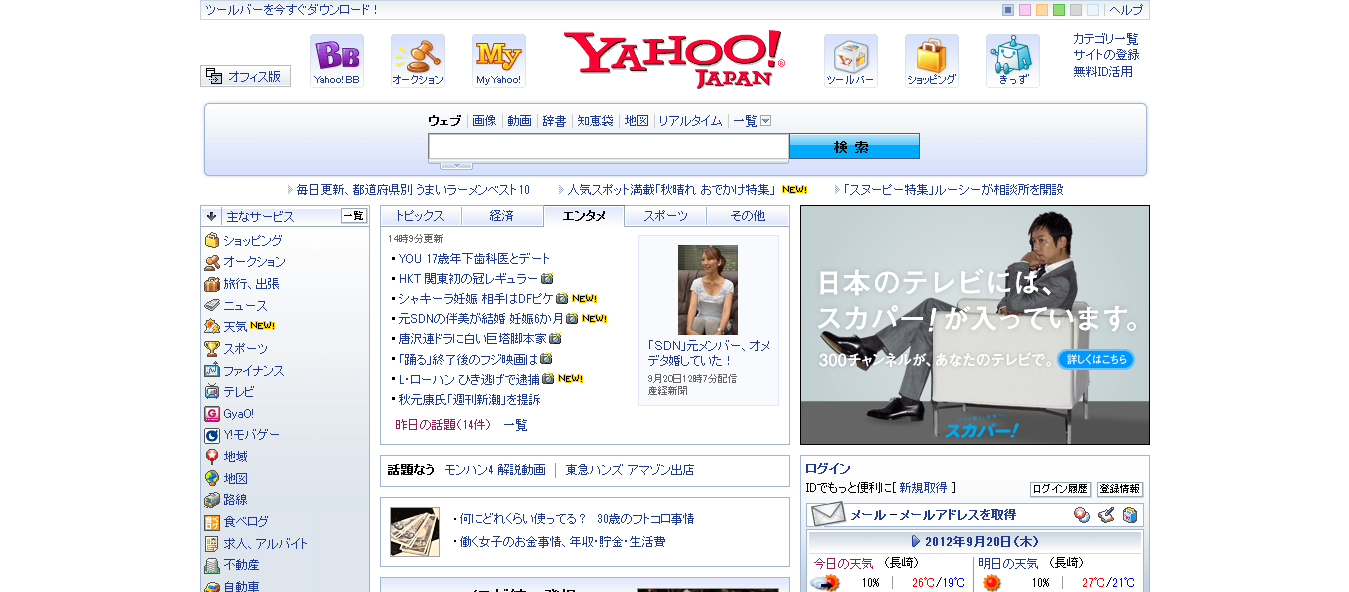Choose the 知恵袋 search type
The width and height of the screenshot is (1349, 592).
[x=595, y=121]
